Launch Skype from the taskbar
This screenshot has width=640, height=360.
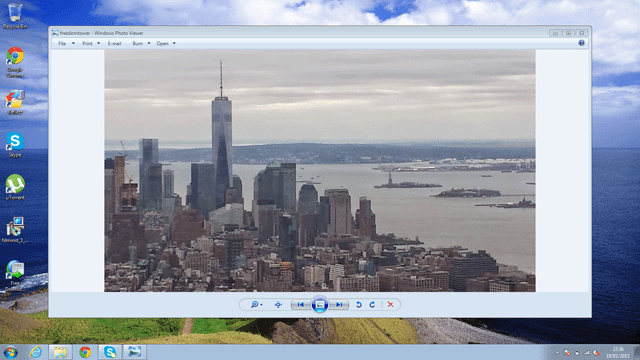pyautogui.click(x=110, y=352)
